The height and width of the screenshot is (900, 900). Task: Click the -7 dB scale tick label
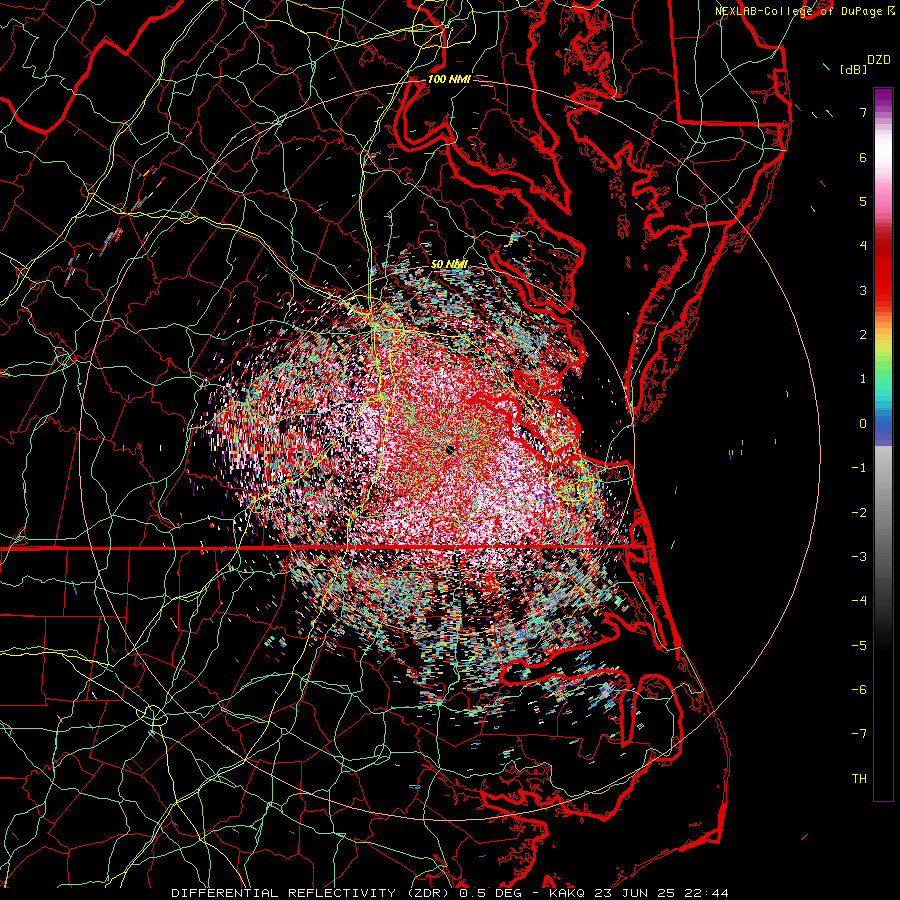coord(859,734)
